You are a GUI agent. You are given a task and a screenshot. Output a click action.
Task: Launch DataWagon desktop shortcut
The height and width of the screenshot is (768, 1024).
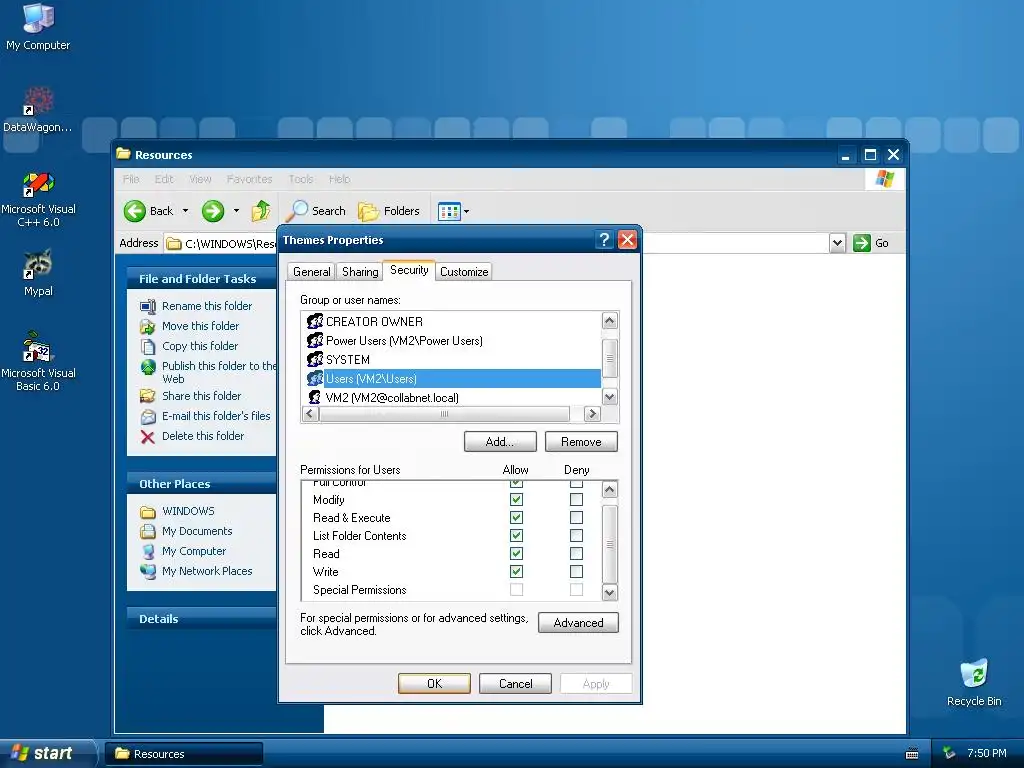tap(38, 110)
